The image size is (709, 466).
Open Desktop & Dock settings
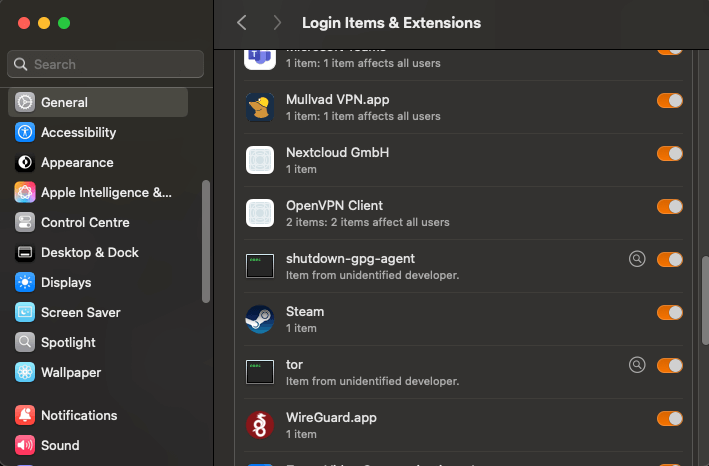tap(98, 252)
